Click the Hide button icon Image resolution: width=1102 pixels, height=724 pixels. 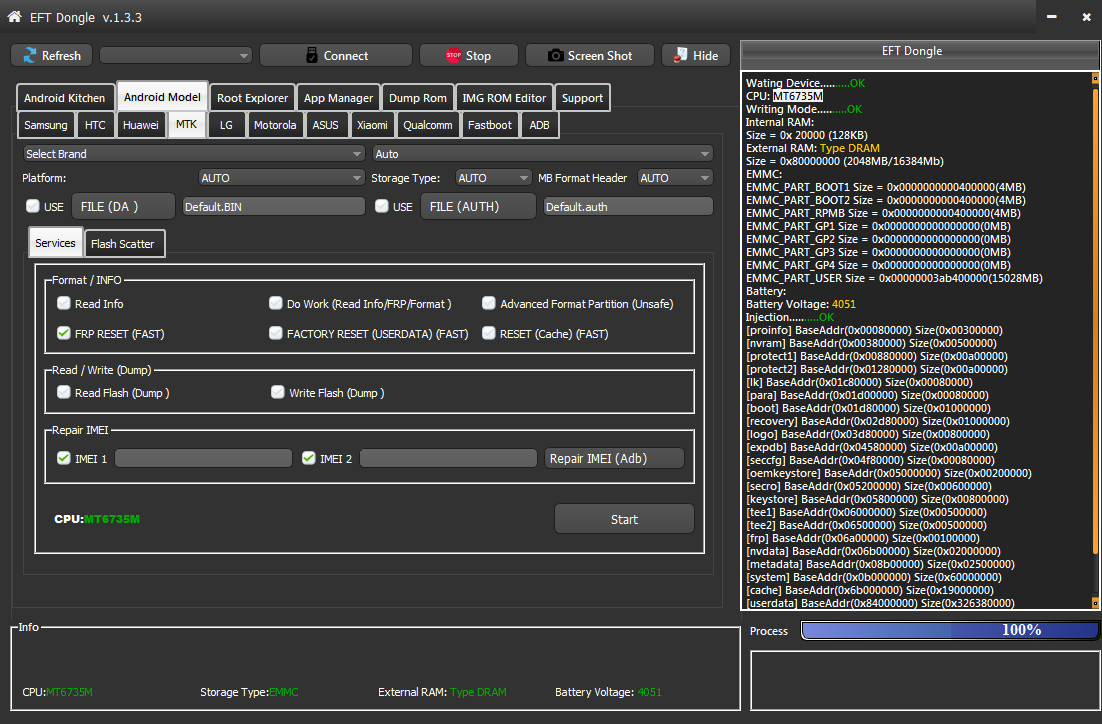680,56
